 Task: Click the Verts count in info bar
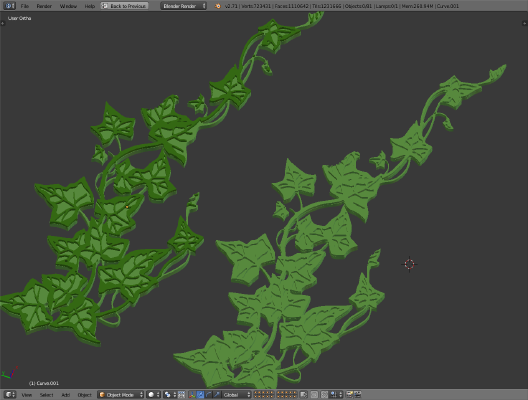[x=257, y=6]
